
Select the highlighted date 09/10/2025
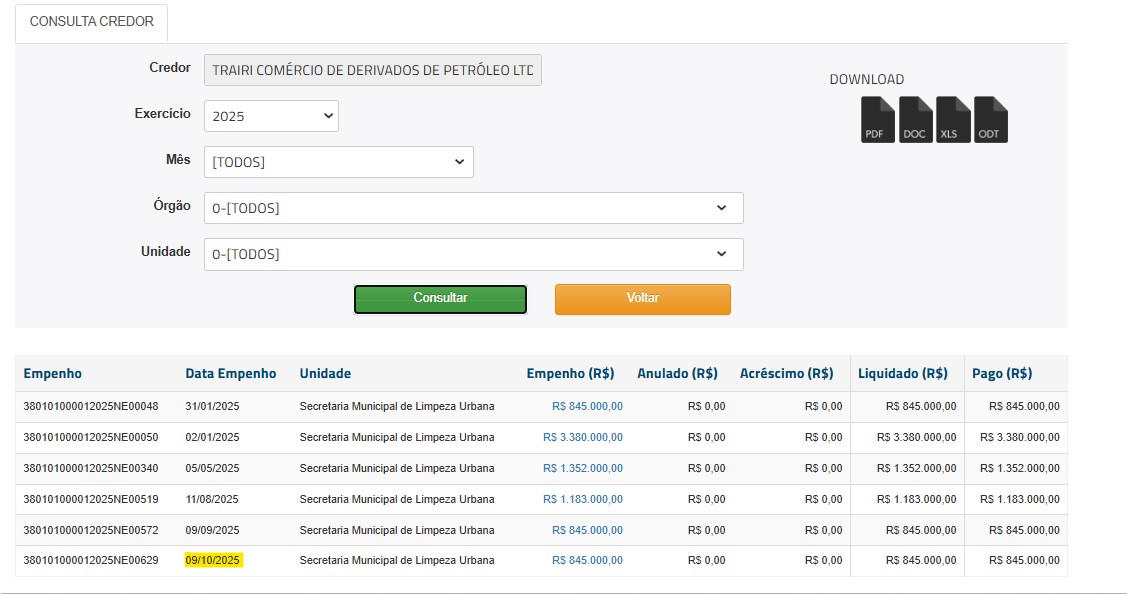213,560
